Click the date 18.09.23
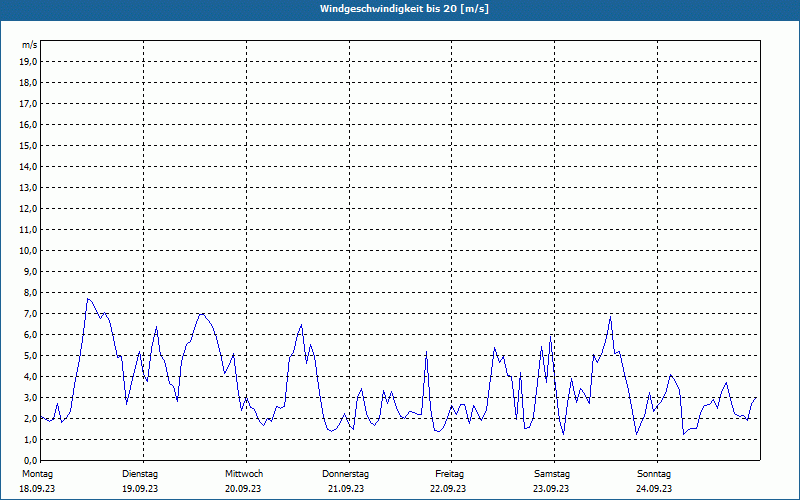This screenshot has height=500, width=800. [x=37, y=489]
